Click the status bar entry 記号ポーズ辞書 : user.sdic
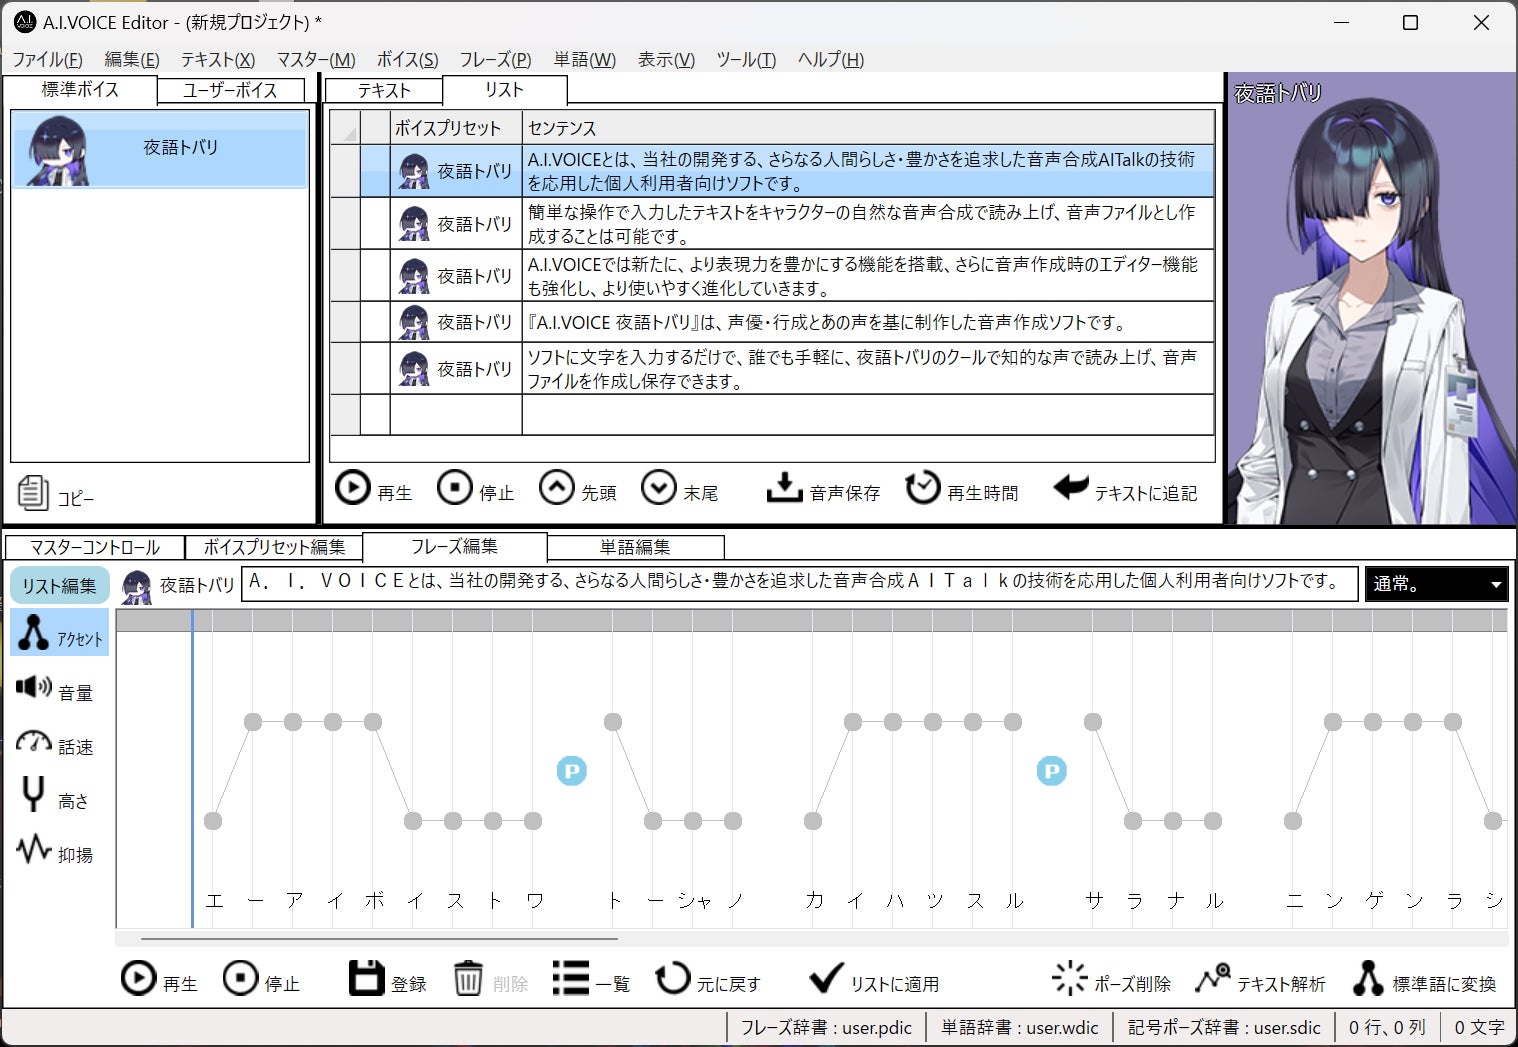1518x1047 pixels. [x=1224, y=1027]
